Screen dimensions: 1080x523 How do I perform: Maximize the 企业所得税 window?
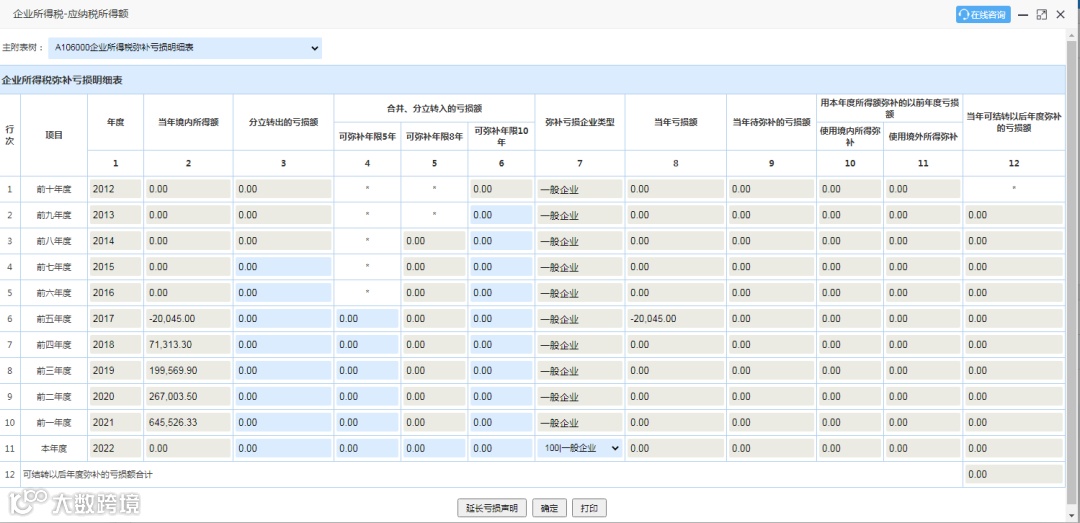tap(1042, 14)
